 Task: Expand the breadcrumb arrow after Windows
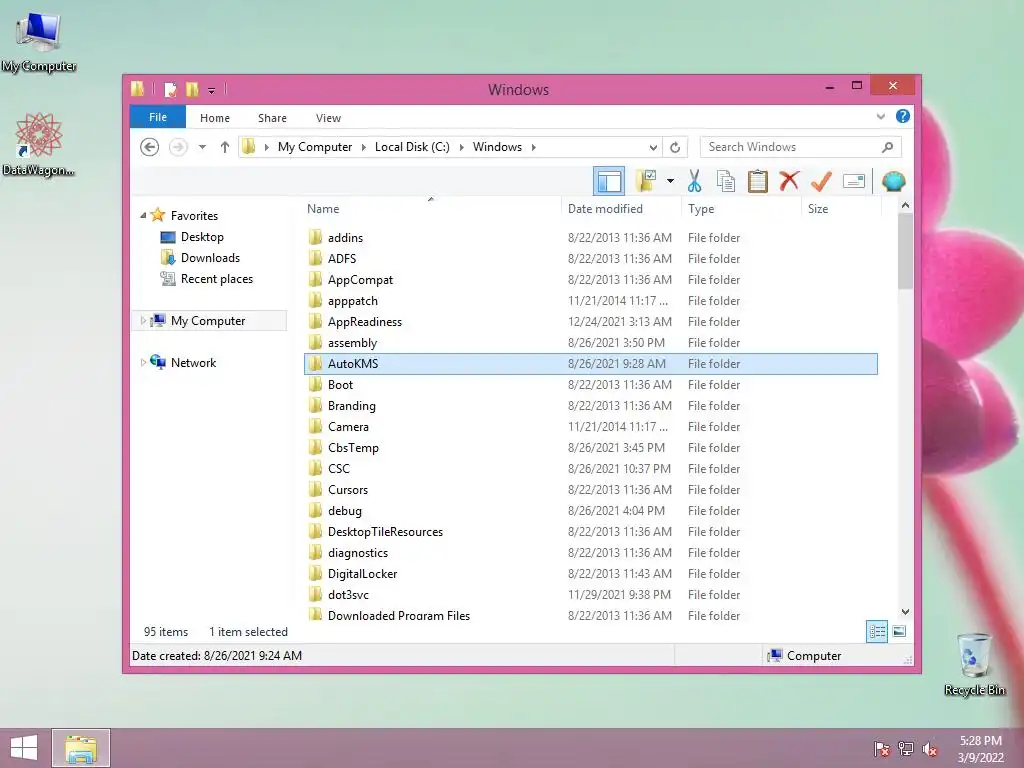[x=534, y=147]
